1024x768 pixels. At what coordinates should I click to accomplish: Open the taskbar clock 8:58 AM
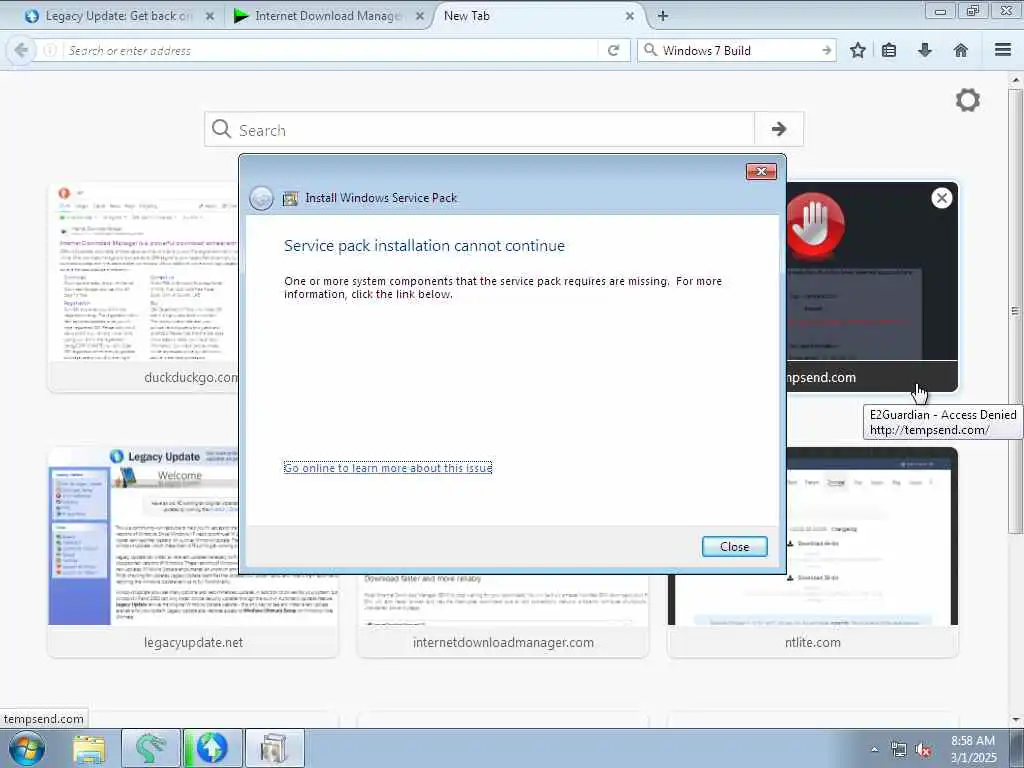point(973,749)
